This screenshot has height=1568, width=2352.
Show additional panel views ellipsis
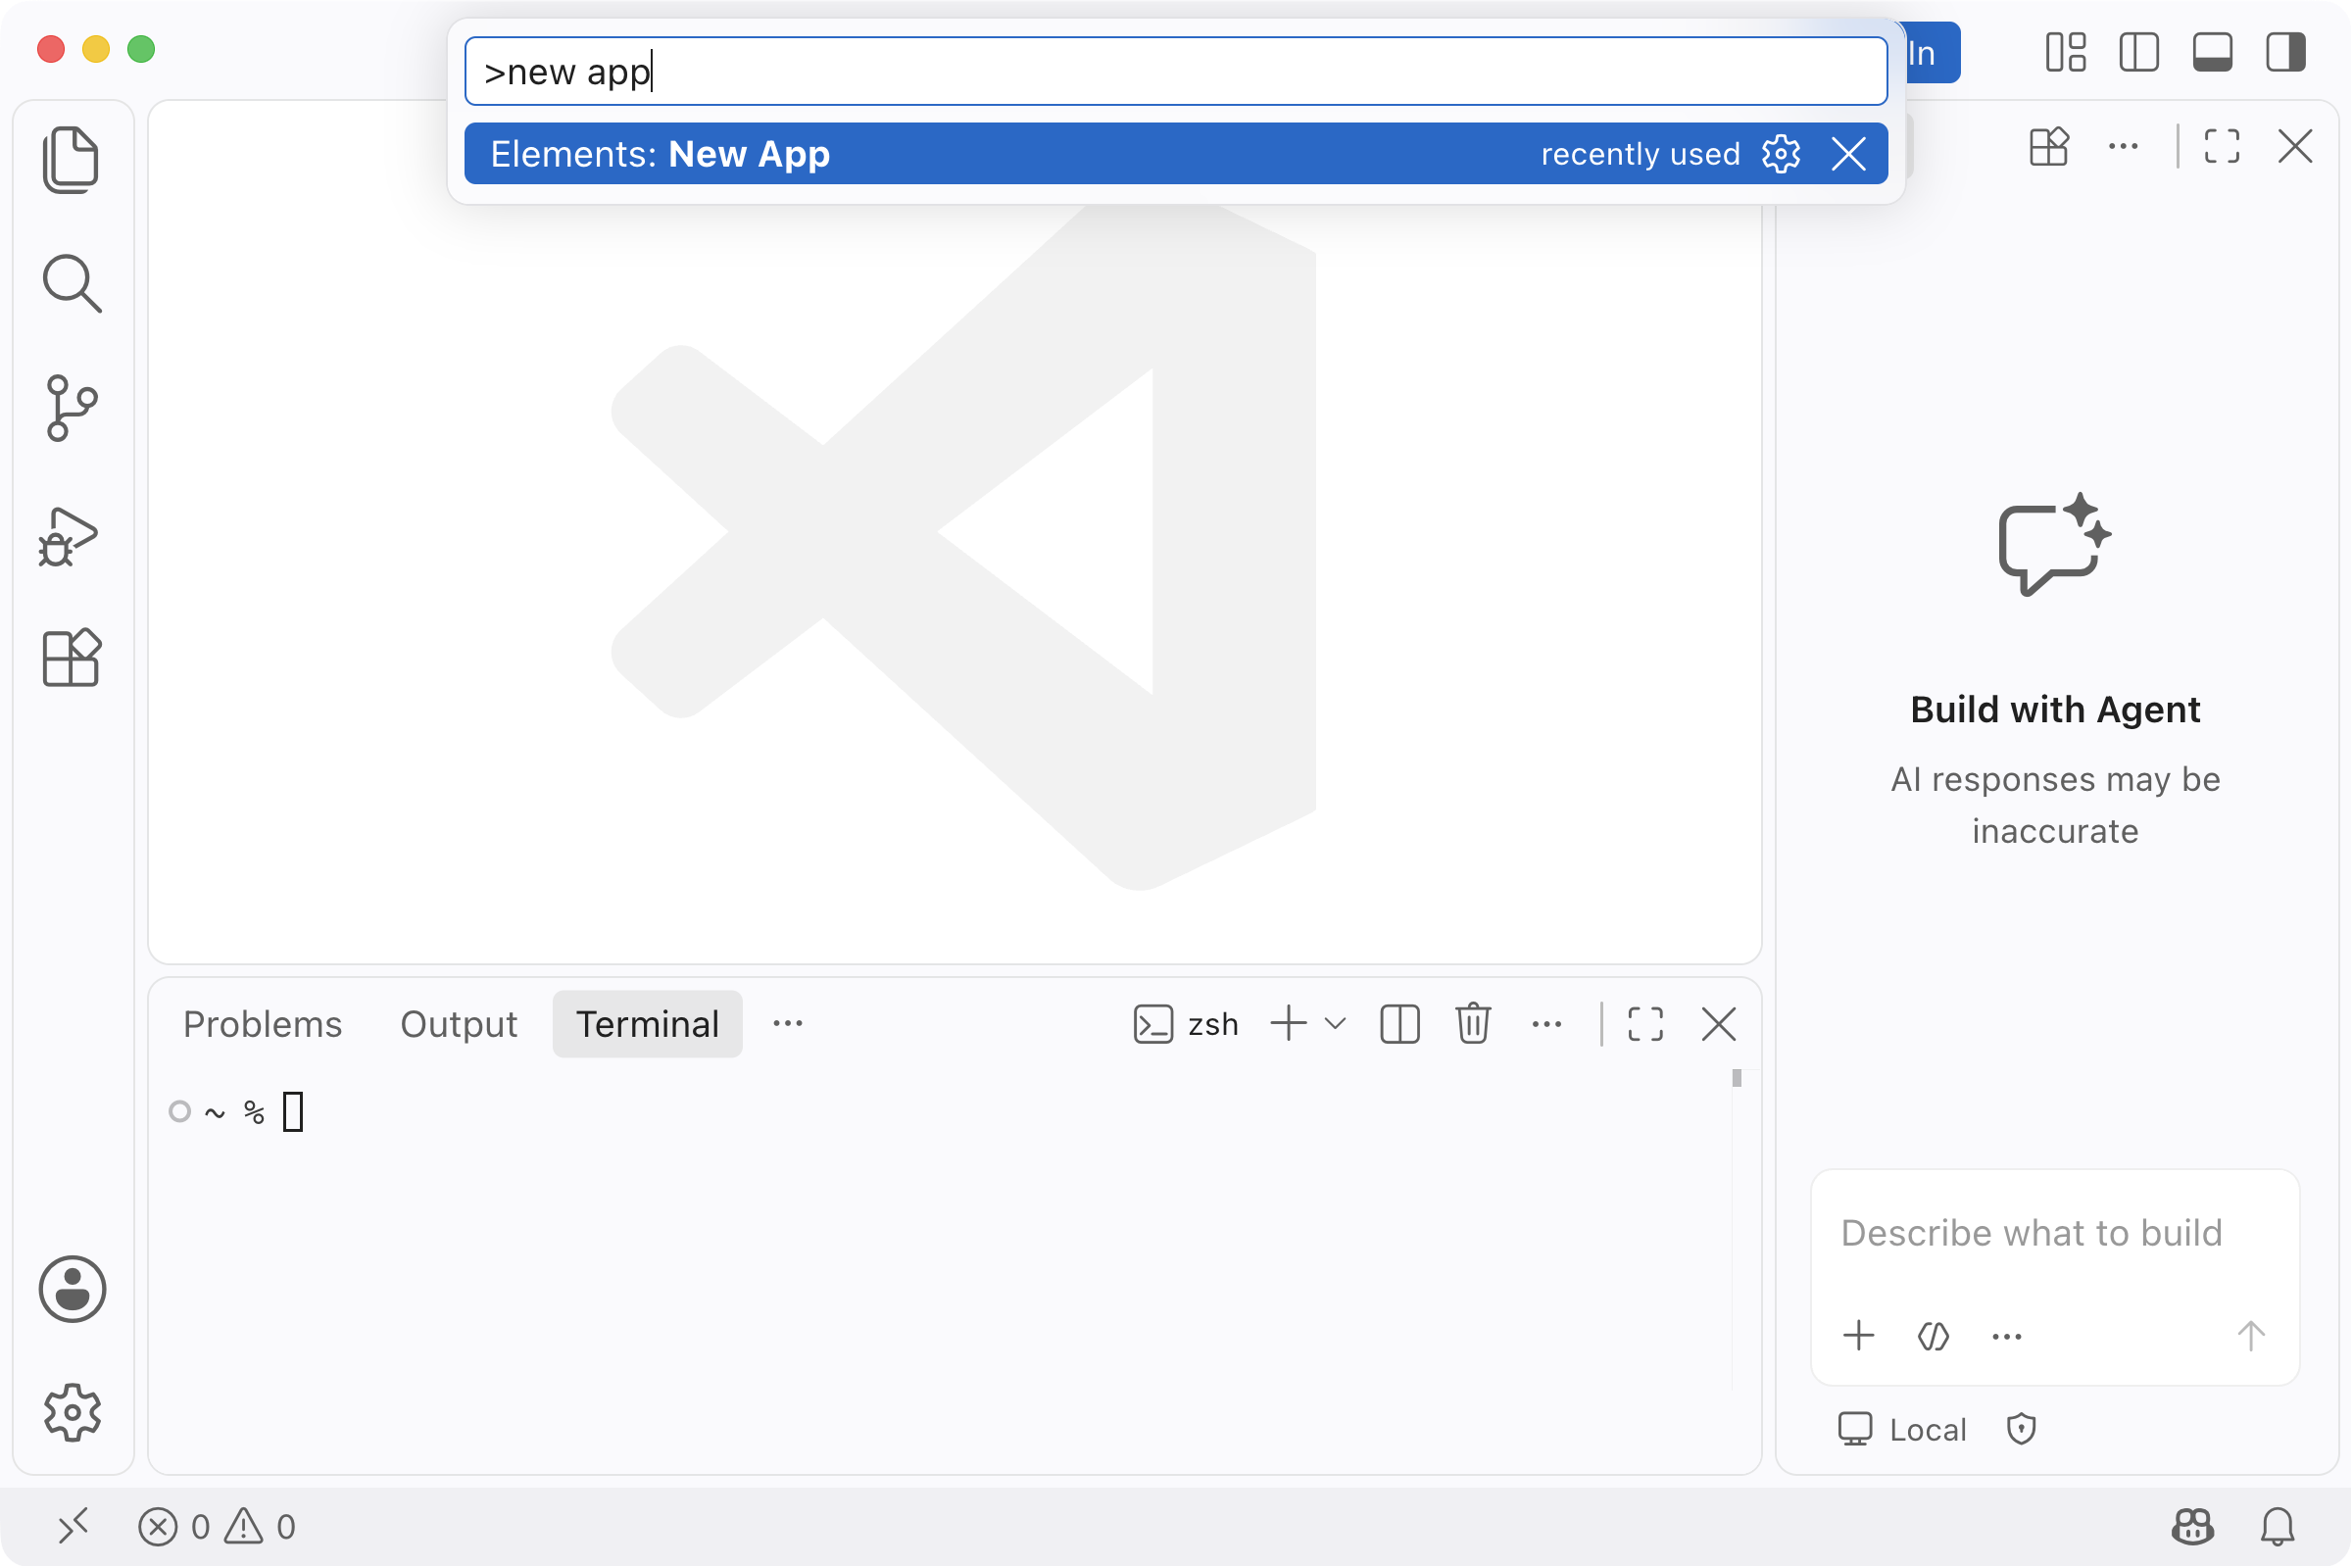pyautogui.click(x=788, y=1024)
